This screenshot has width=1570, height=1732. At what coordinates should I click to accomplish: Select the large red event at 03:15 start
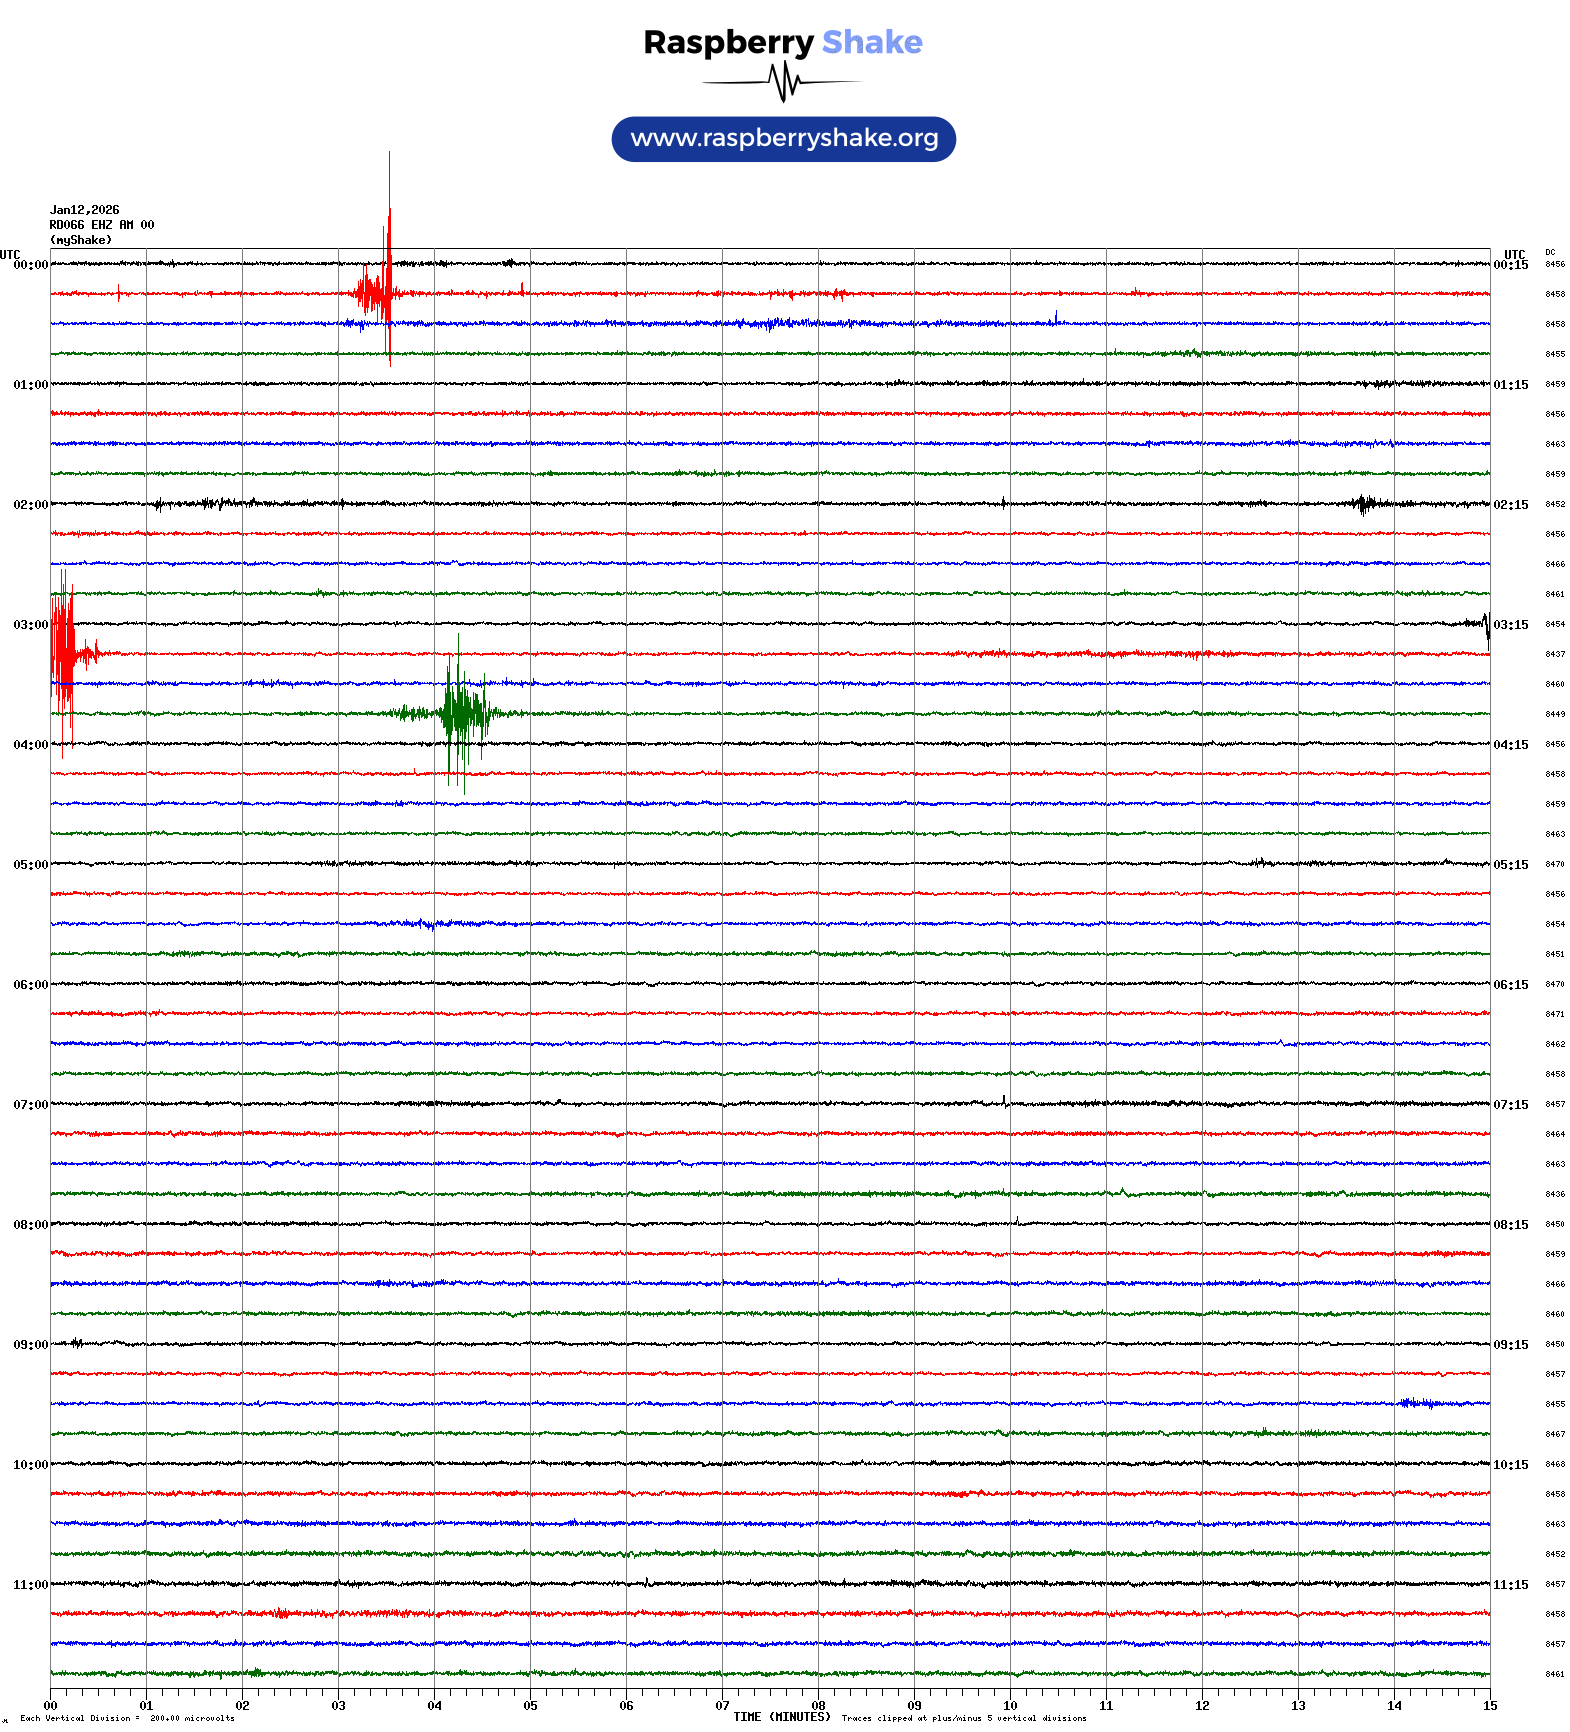63,655
